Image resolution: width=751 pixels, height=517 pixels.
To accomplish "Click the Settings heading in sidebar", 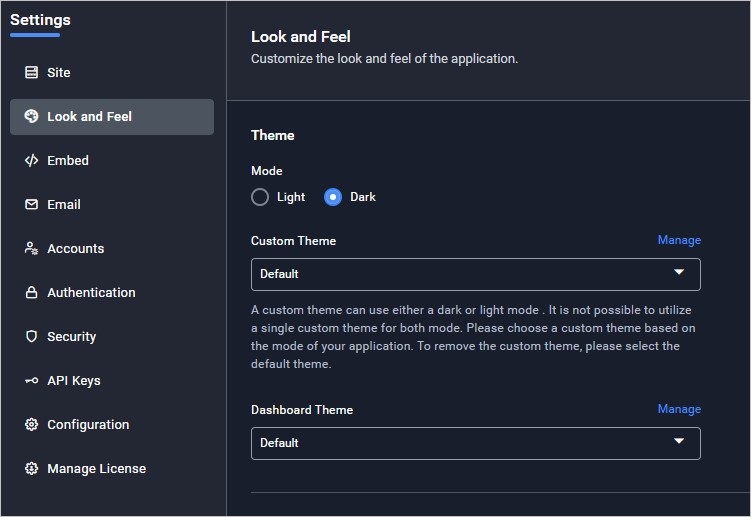I will point(40,20).
